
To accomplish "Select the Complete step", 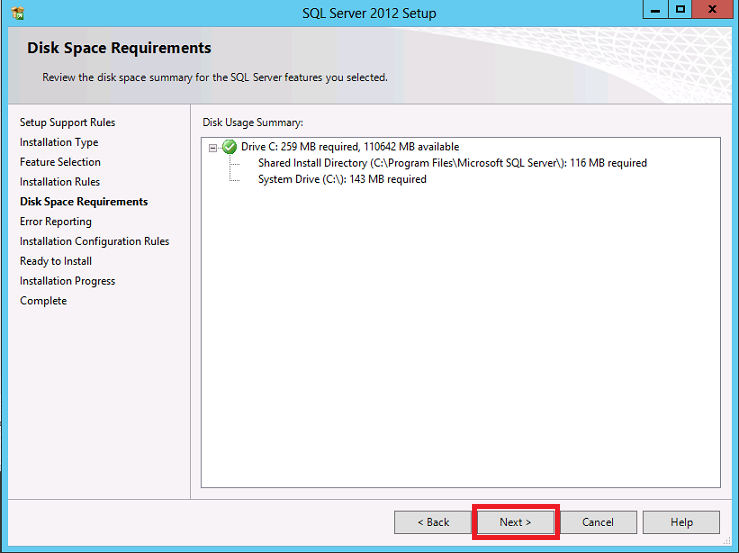I will (43, 301).
